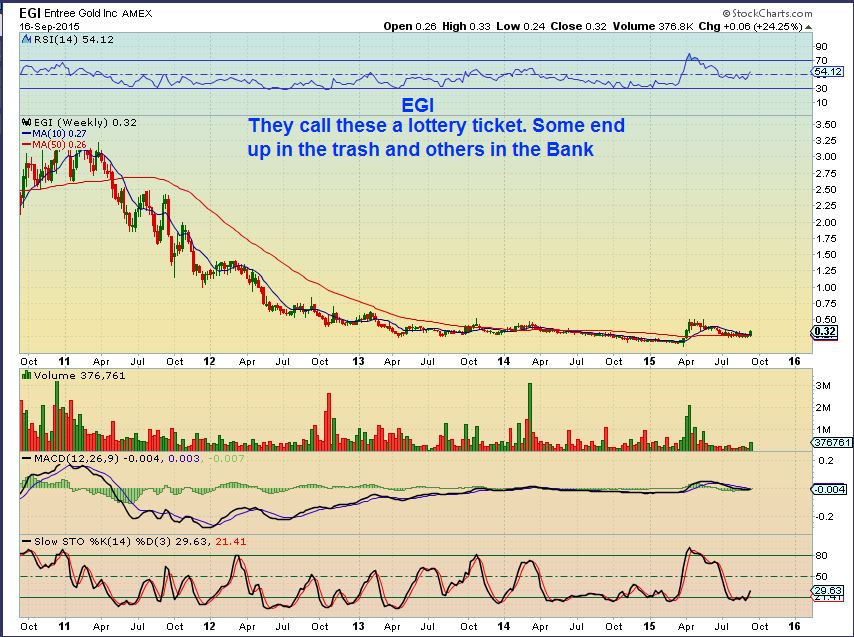The width and height of the screenshot is (854, 637).
Task: Click year 16 on the stochastic panel's time axis
Action: pos(795,626)
